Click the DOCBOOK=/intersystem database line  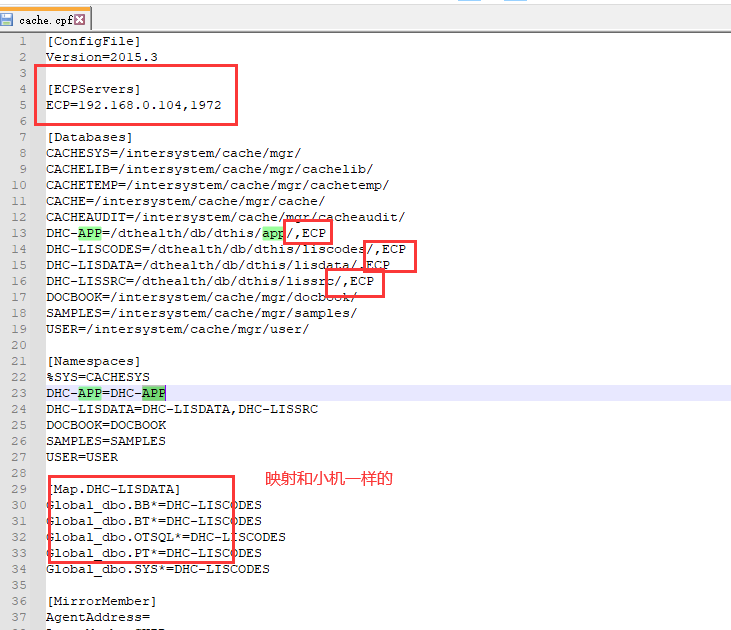click(x=201, y=297)
